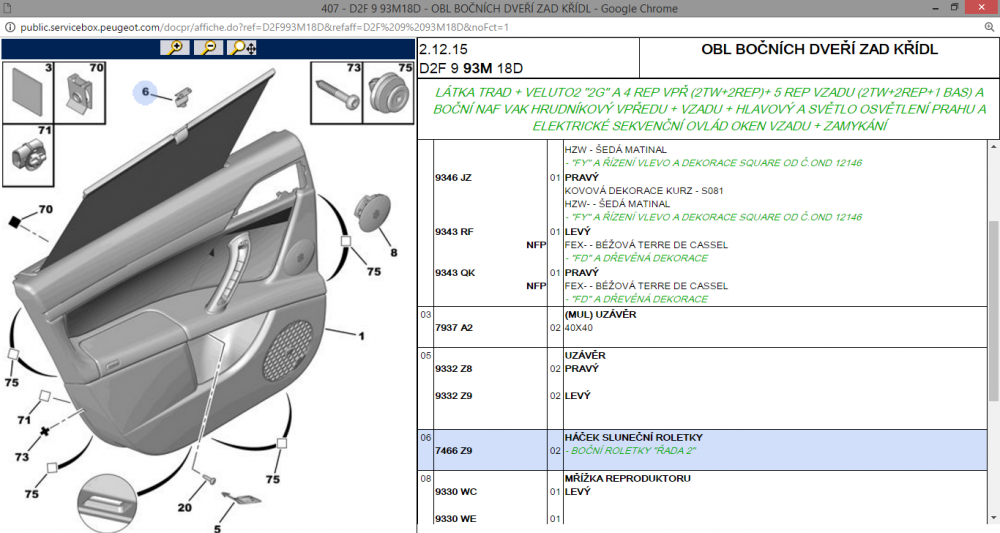Select part number 9330 WC
Viewport: 1000px width, 533px height.
(456, 492)
